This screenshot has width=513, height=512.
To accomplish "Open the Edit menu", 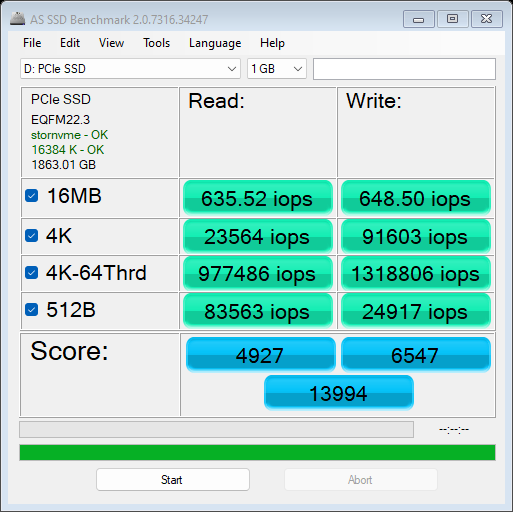I will [x=70, y=43].
